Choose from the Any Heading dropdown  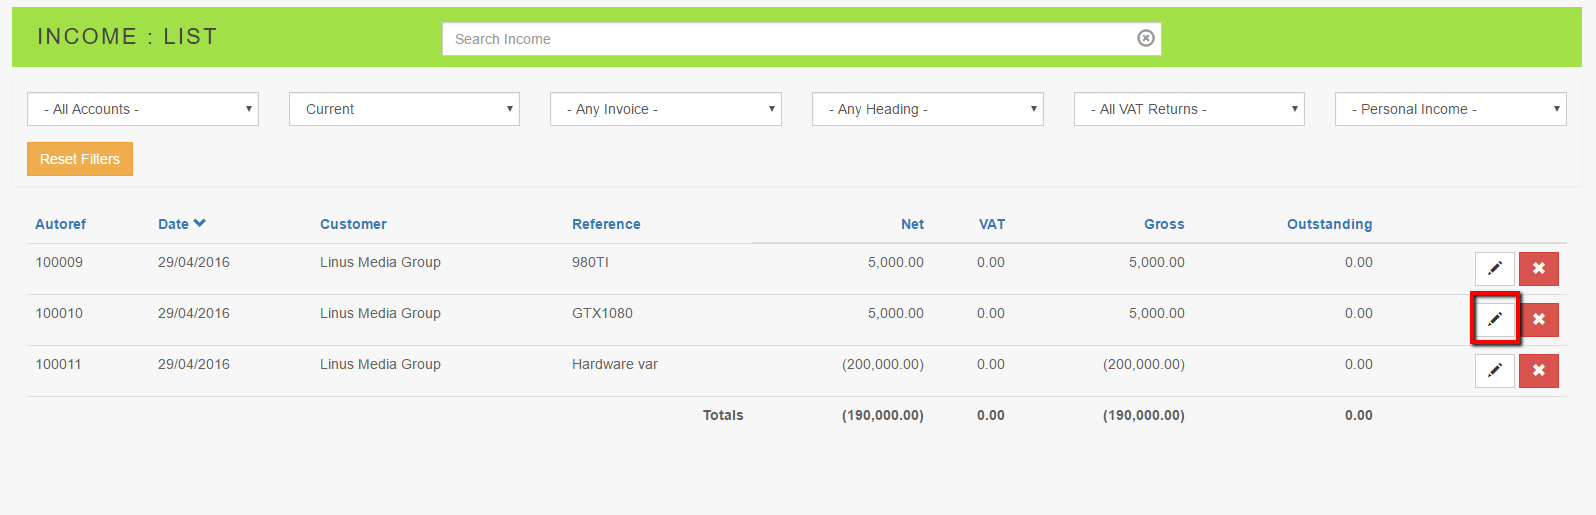927,109
